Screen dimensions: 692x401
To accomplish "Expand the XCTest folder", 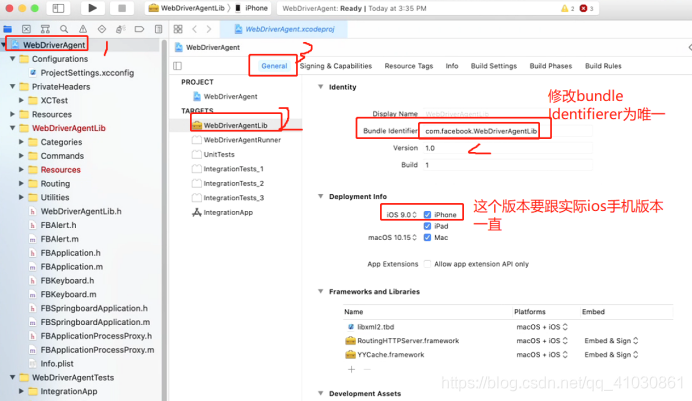I will pos(21,100).
